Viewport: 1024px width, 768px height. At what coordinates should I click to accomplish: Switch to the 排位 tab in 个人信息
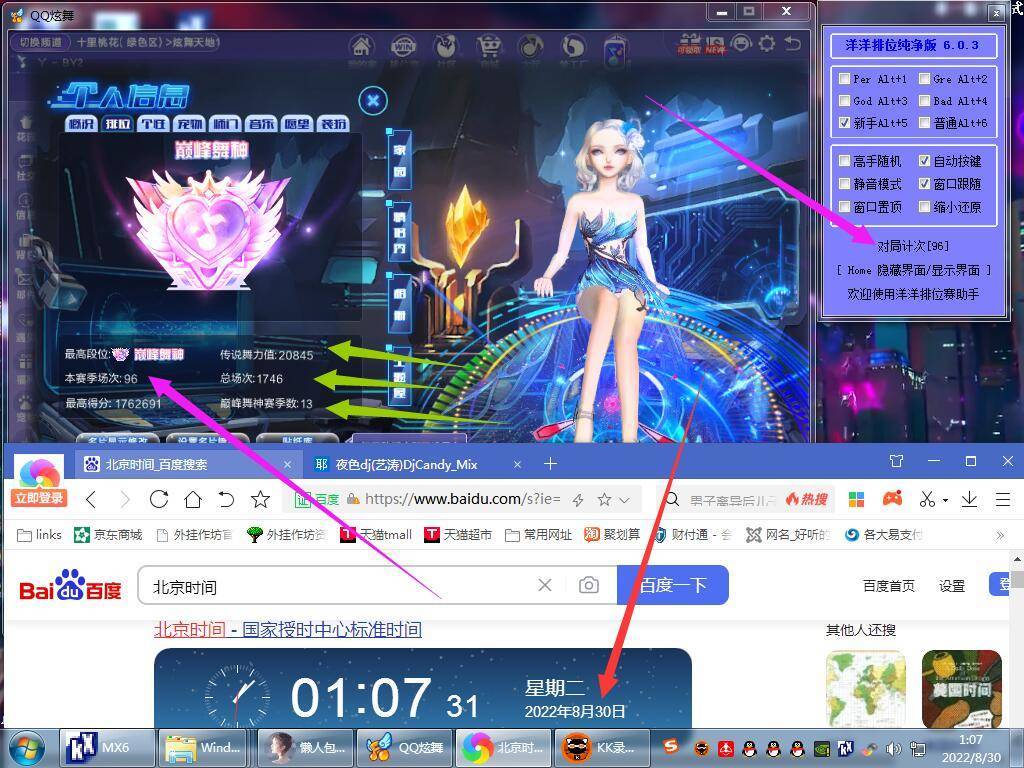(118, 123)
